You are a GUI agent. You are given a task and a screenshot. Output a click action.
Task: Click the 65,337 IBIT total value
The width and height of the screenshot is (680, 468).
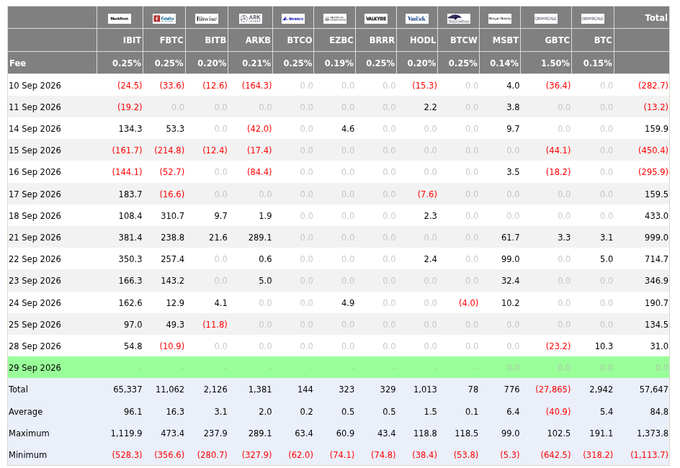pyautogui.click(x=128, y=389)
